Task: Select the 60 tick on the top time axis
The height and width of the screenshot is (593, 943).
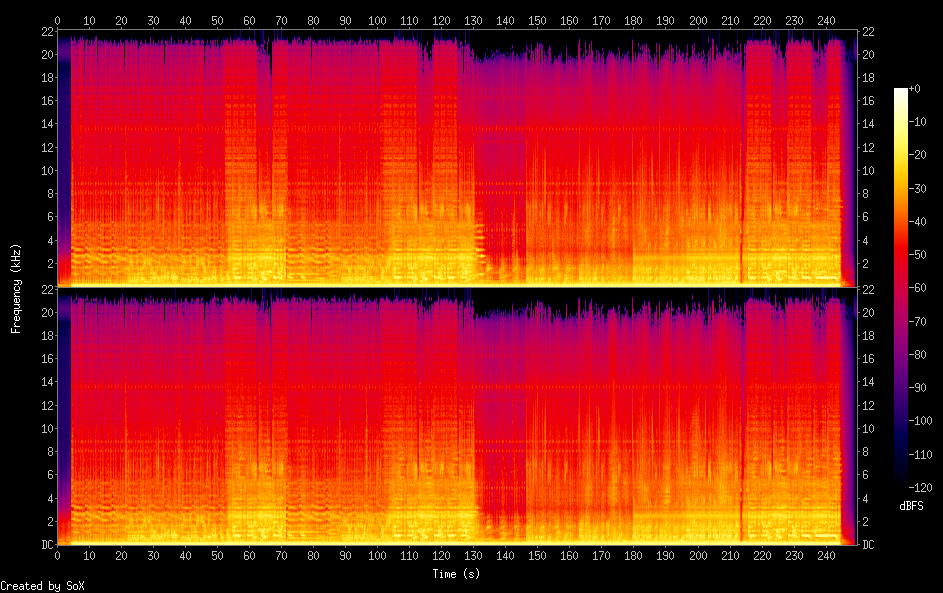Action: (249, 20)
